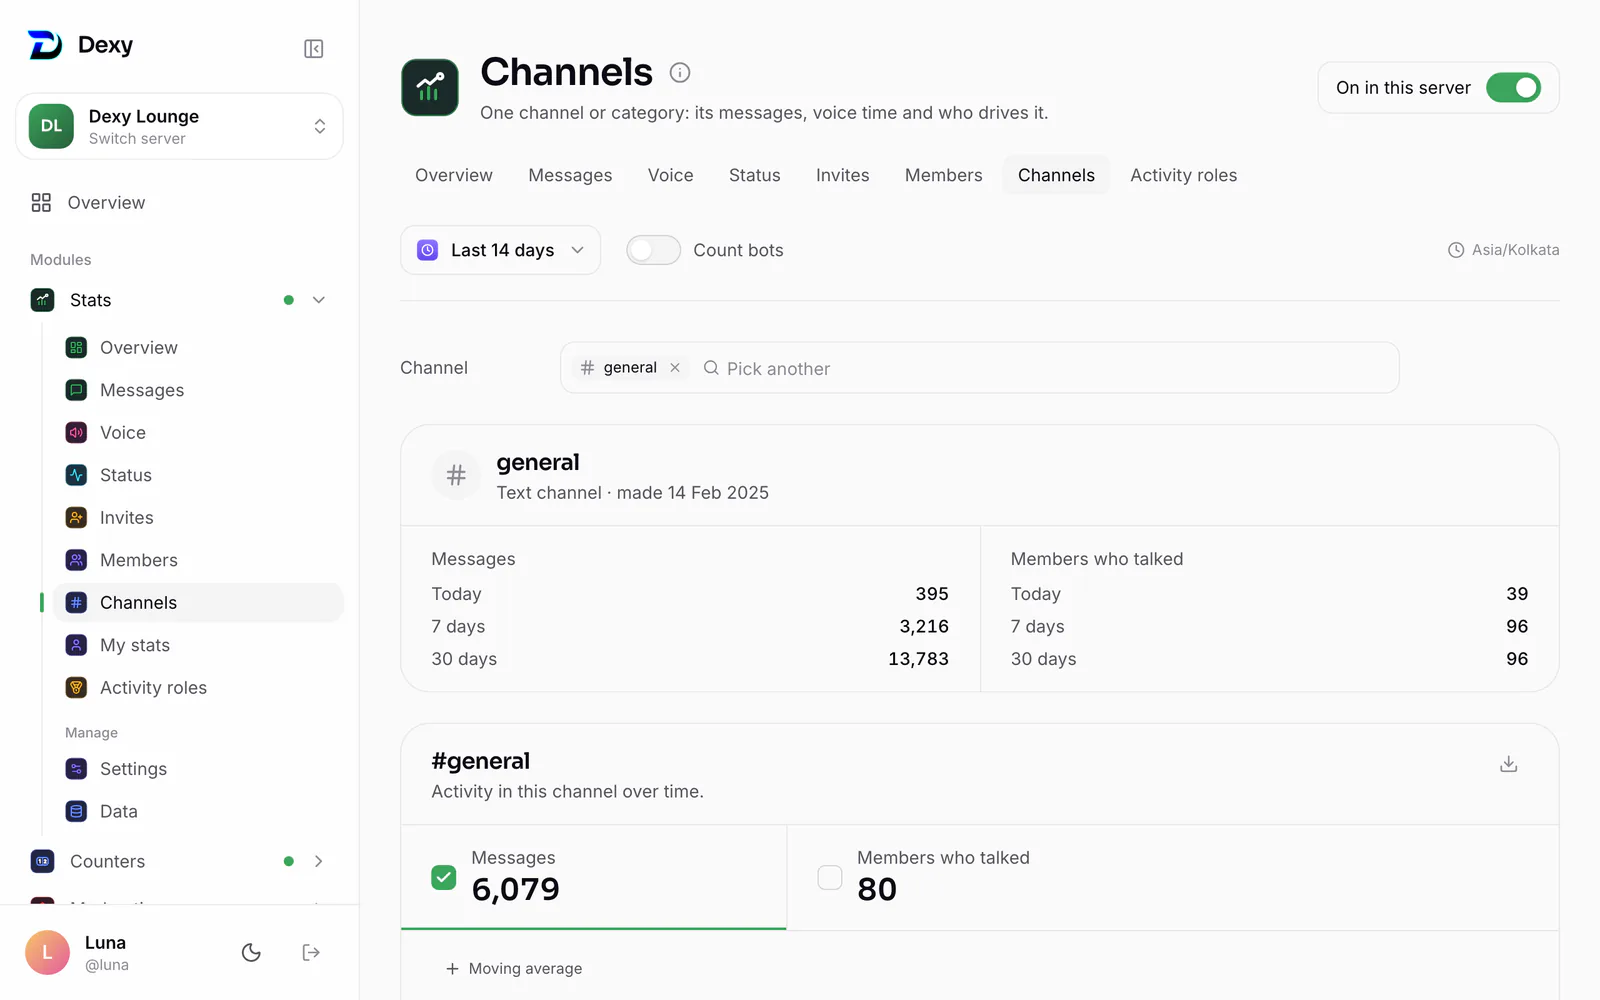
Task: Open Stats Settings icon
Action: pos(76,769)
